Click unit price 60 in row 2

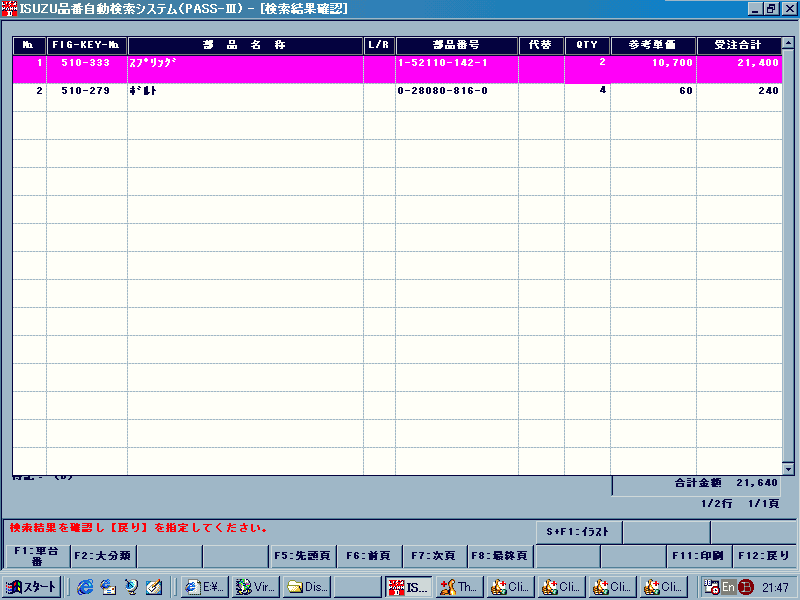pos(686,91)
